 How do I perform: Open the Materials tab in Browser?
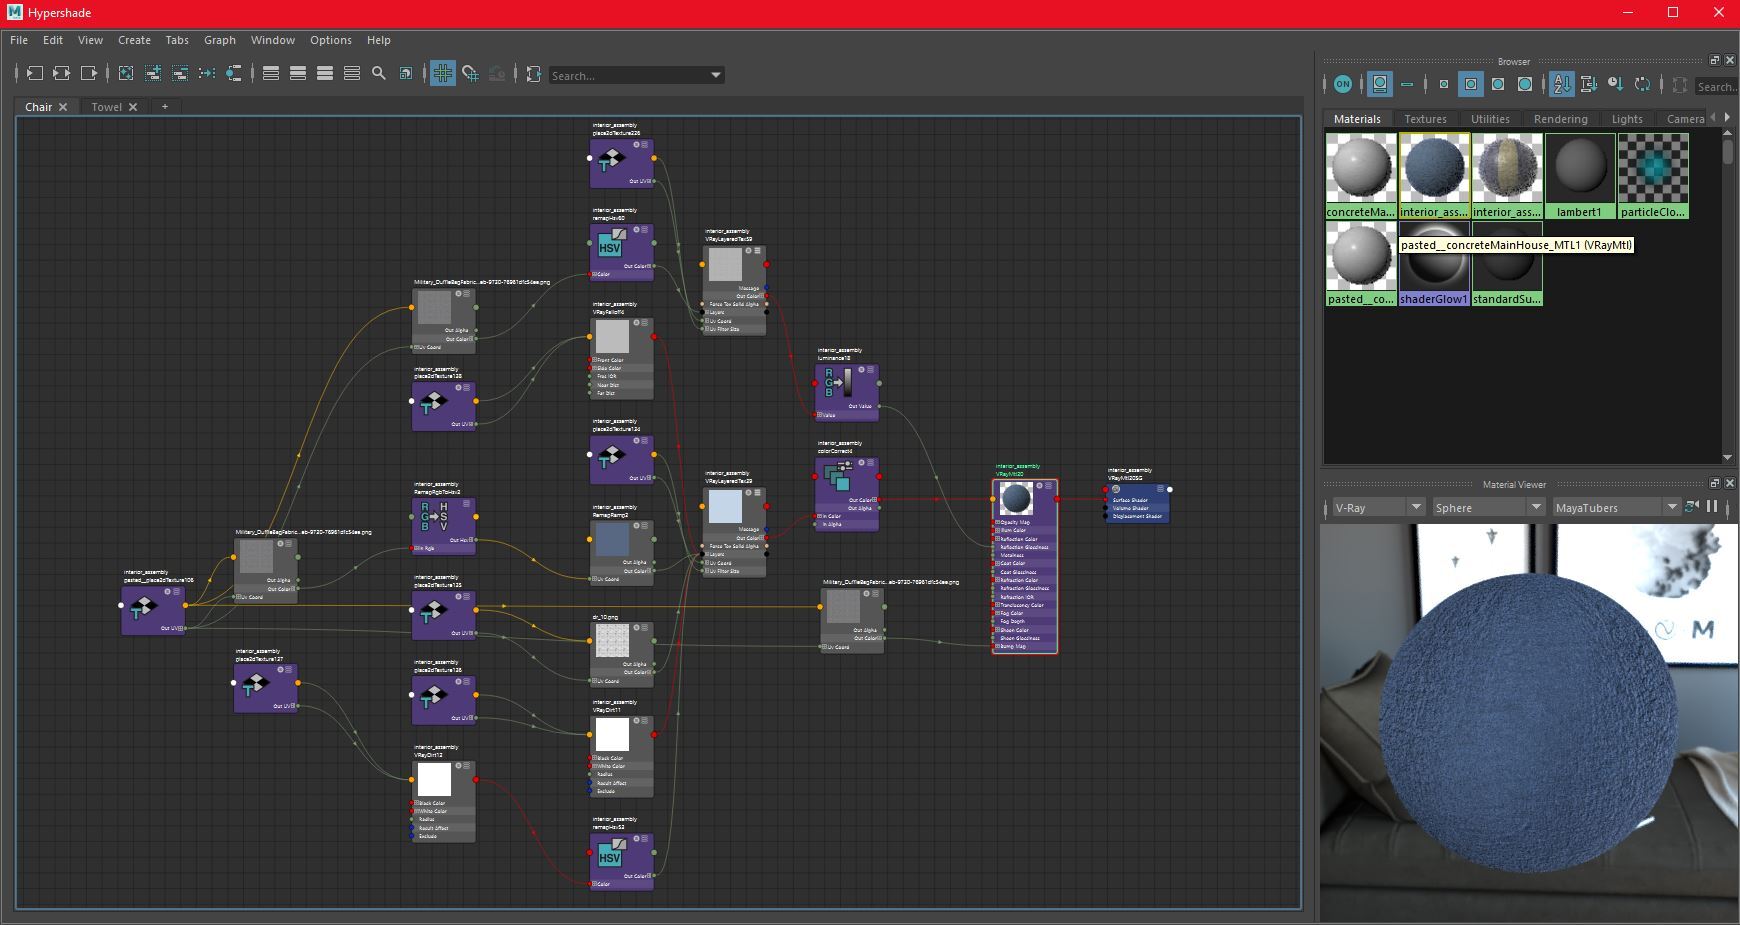point(1357,119)
